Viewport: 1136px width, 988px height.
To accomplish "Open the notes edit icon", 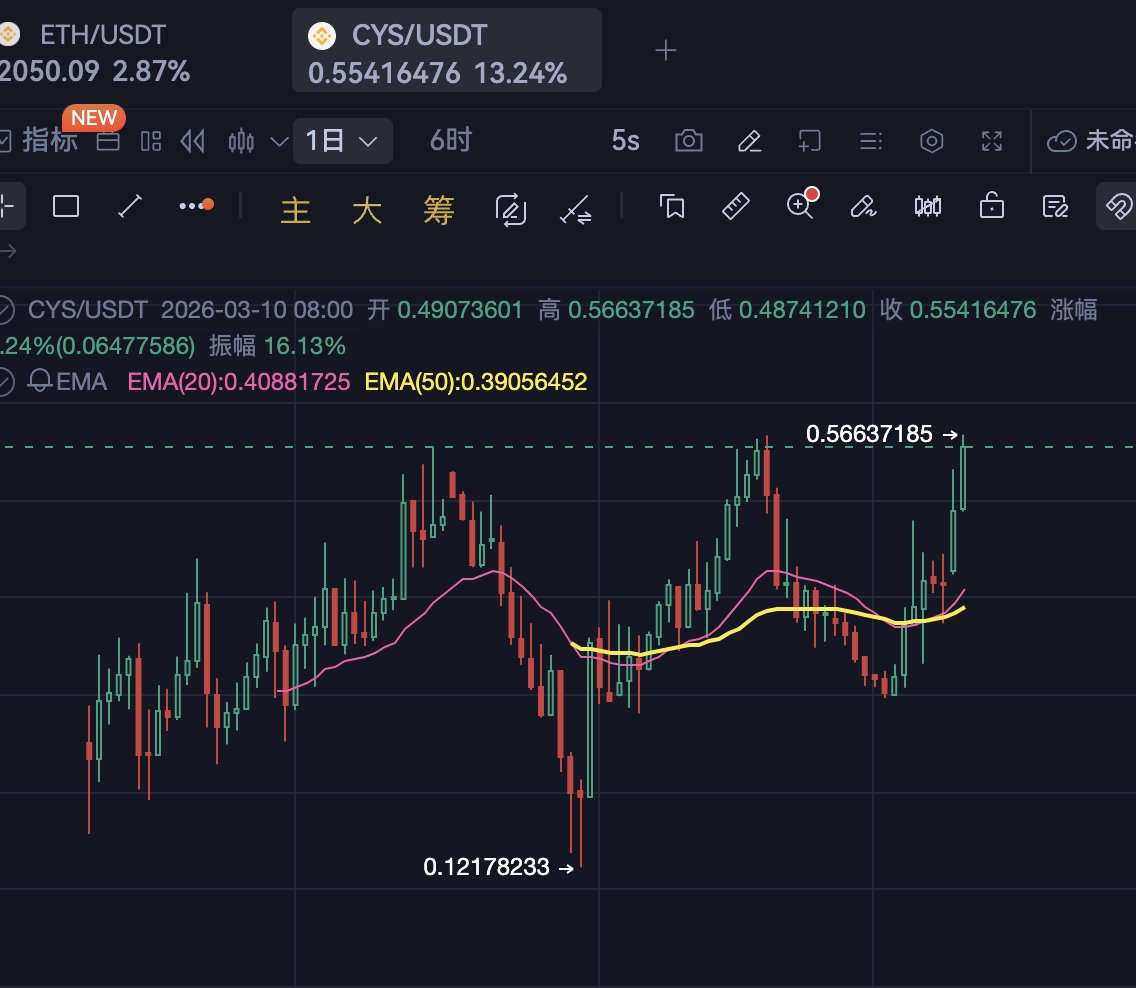I will pos(1055,206).
